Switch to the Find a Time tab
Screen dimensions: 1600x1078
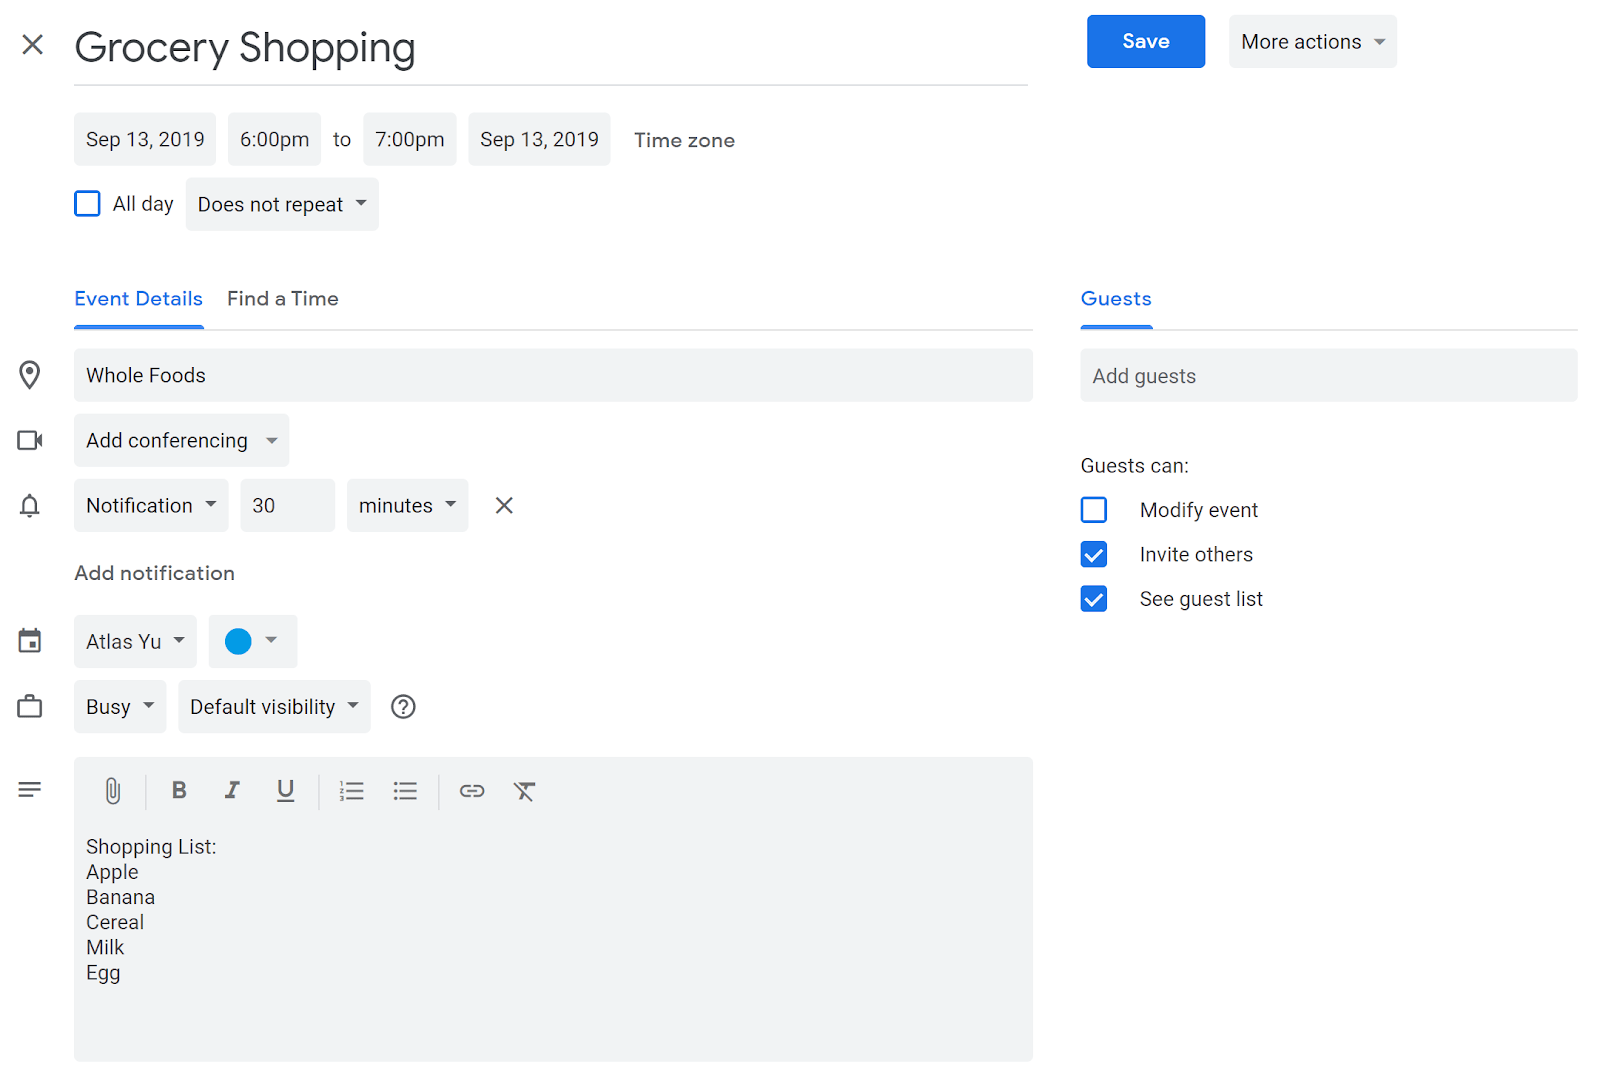tap(282, 299)
